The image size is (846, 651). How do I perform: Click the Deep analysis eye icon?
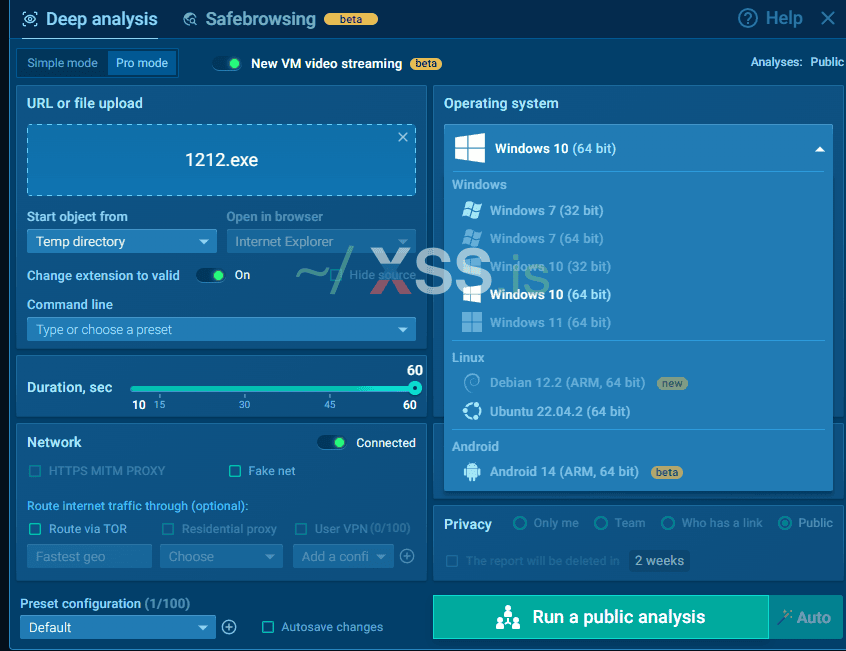(30, 19)
